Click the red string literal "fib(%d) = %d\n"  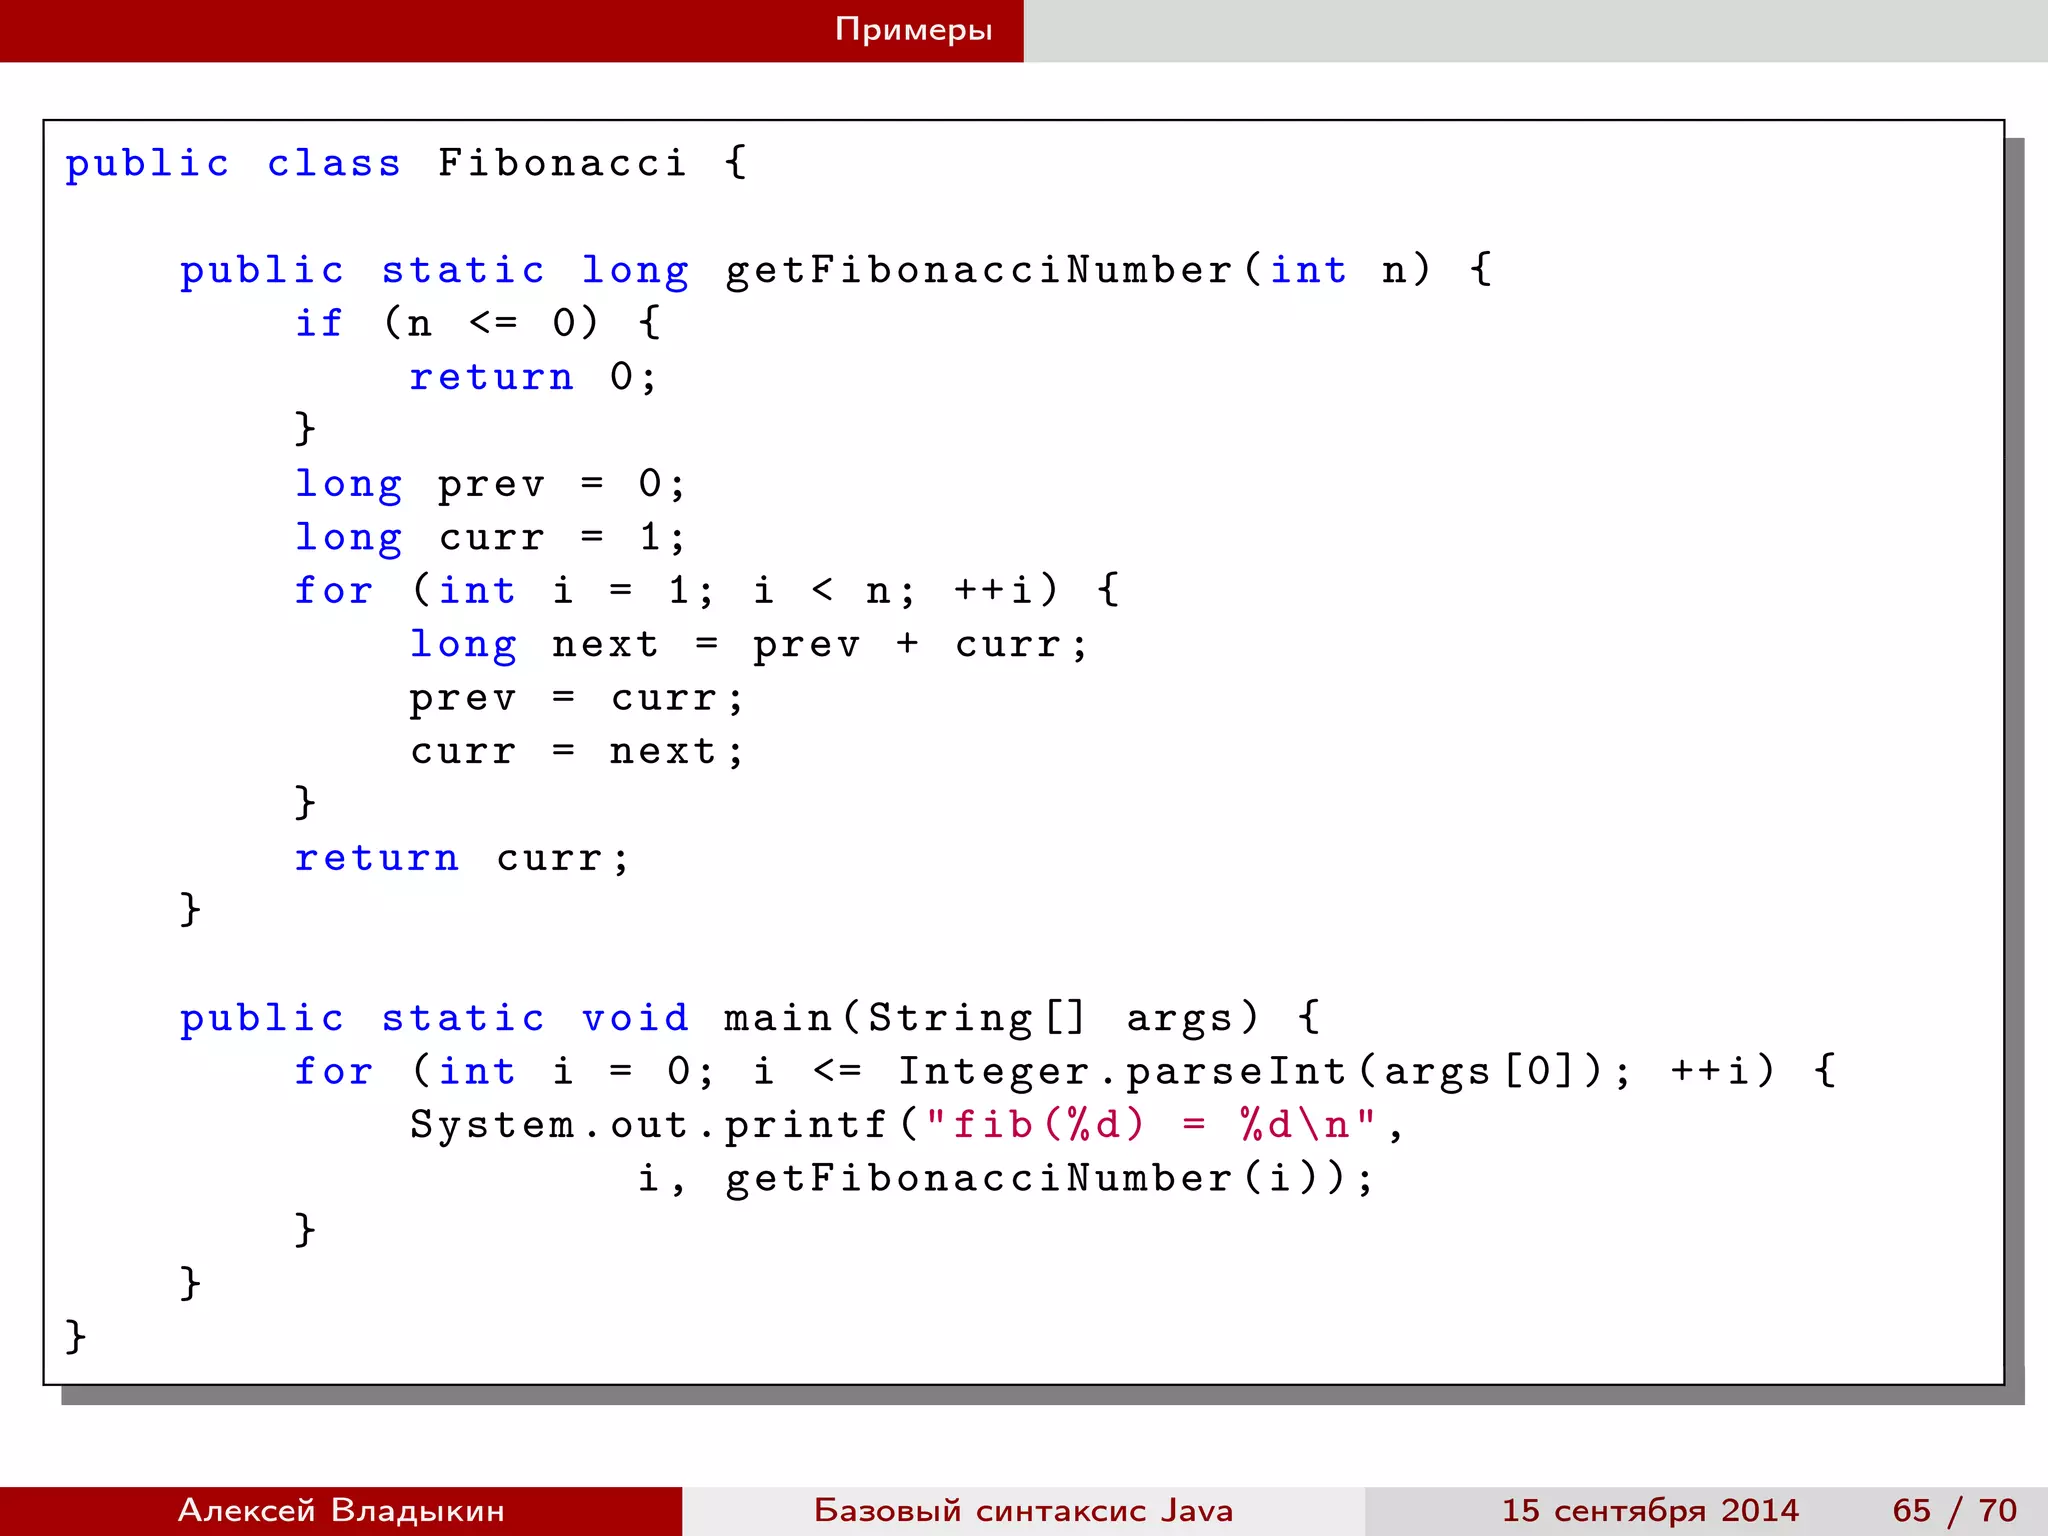[x=1151, y=1125]
